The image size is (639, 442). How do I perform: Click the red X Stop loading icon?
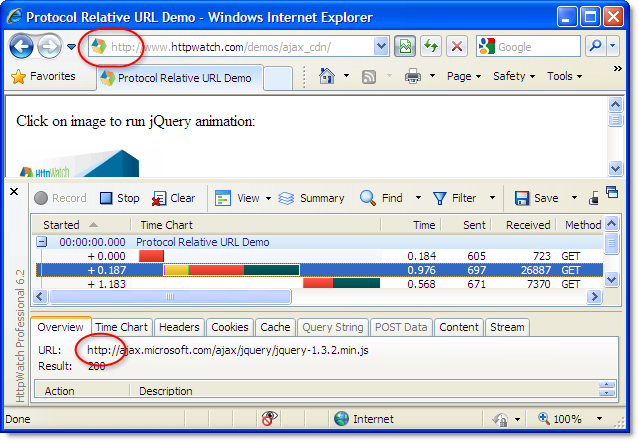point(457,46)
